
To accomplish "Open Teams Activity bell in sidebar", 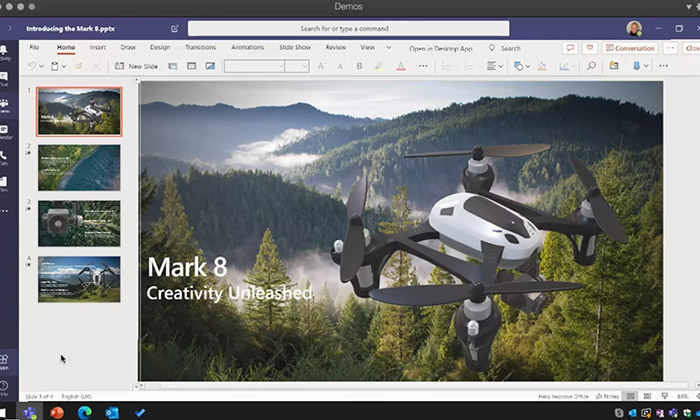I will point(4,52).
